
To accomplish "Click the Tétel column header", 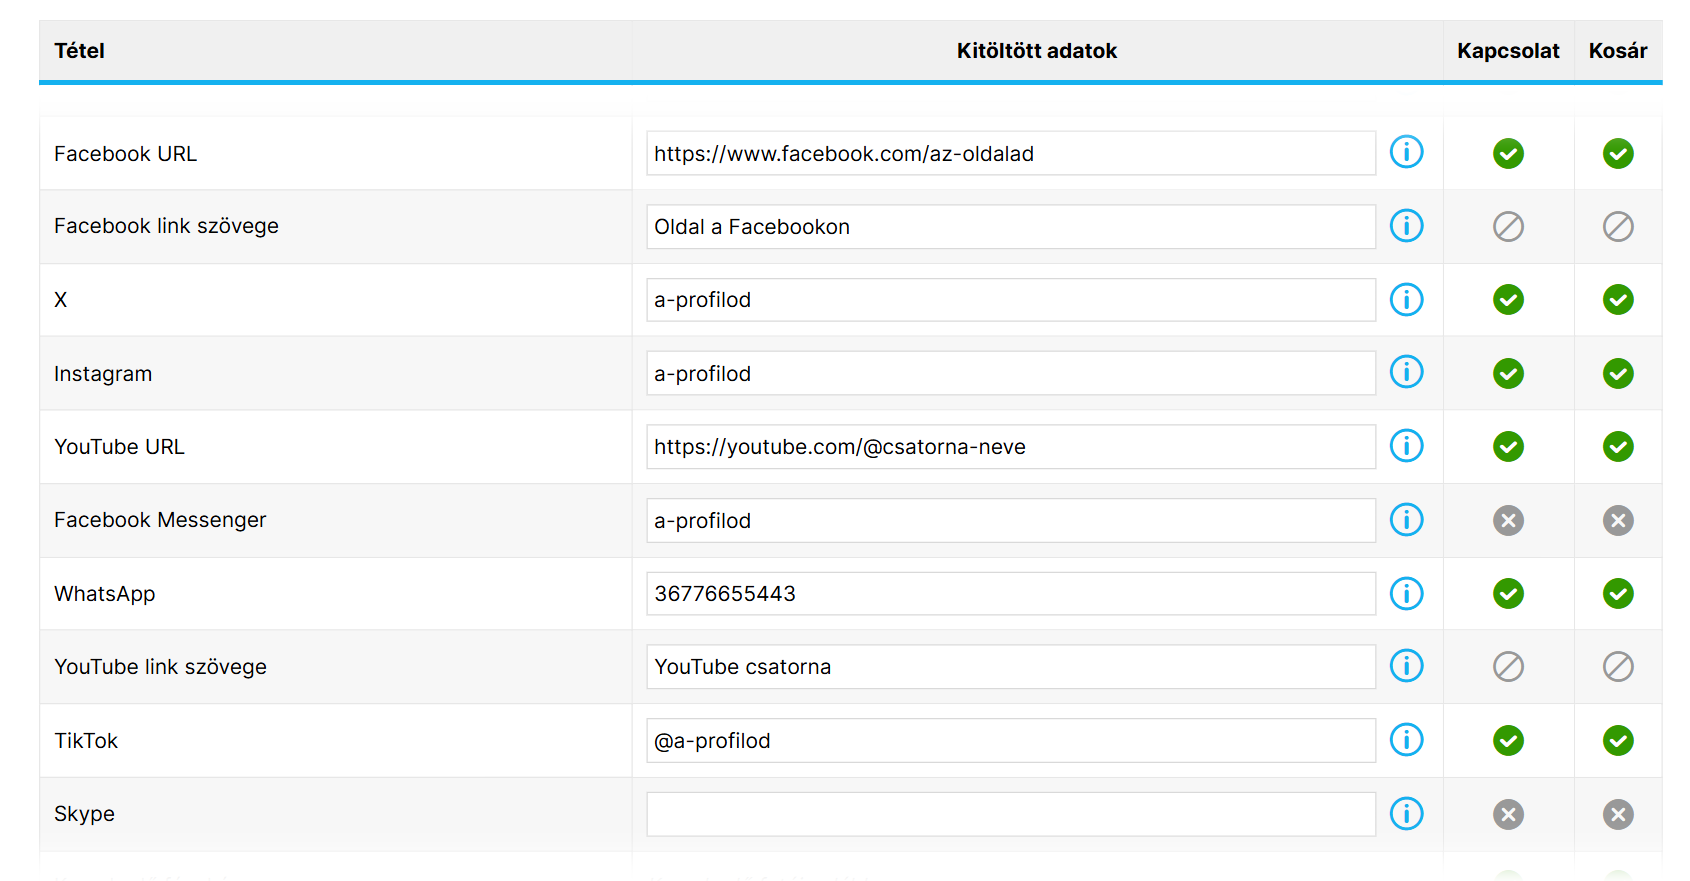I will 79,51.
